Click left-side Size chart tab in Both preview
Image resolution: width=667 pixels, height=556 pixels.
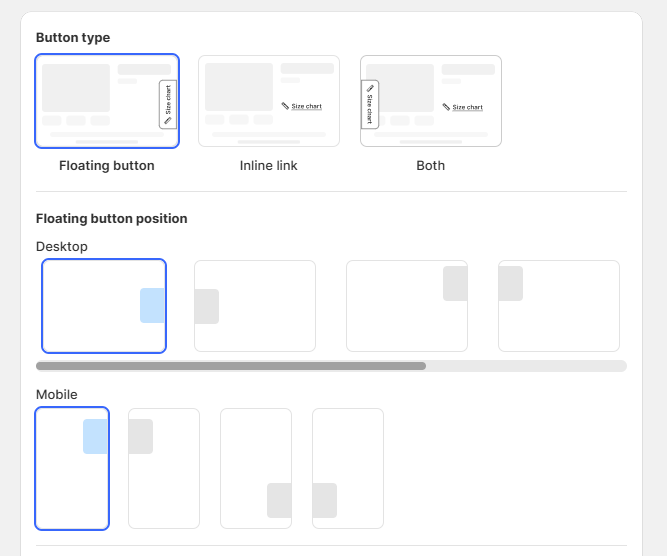point(370,104)
